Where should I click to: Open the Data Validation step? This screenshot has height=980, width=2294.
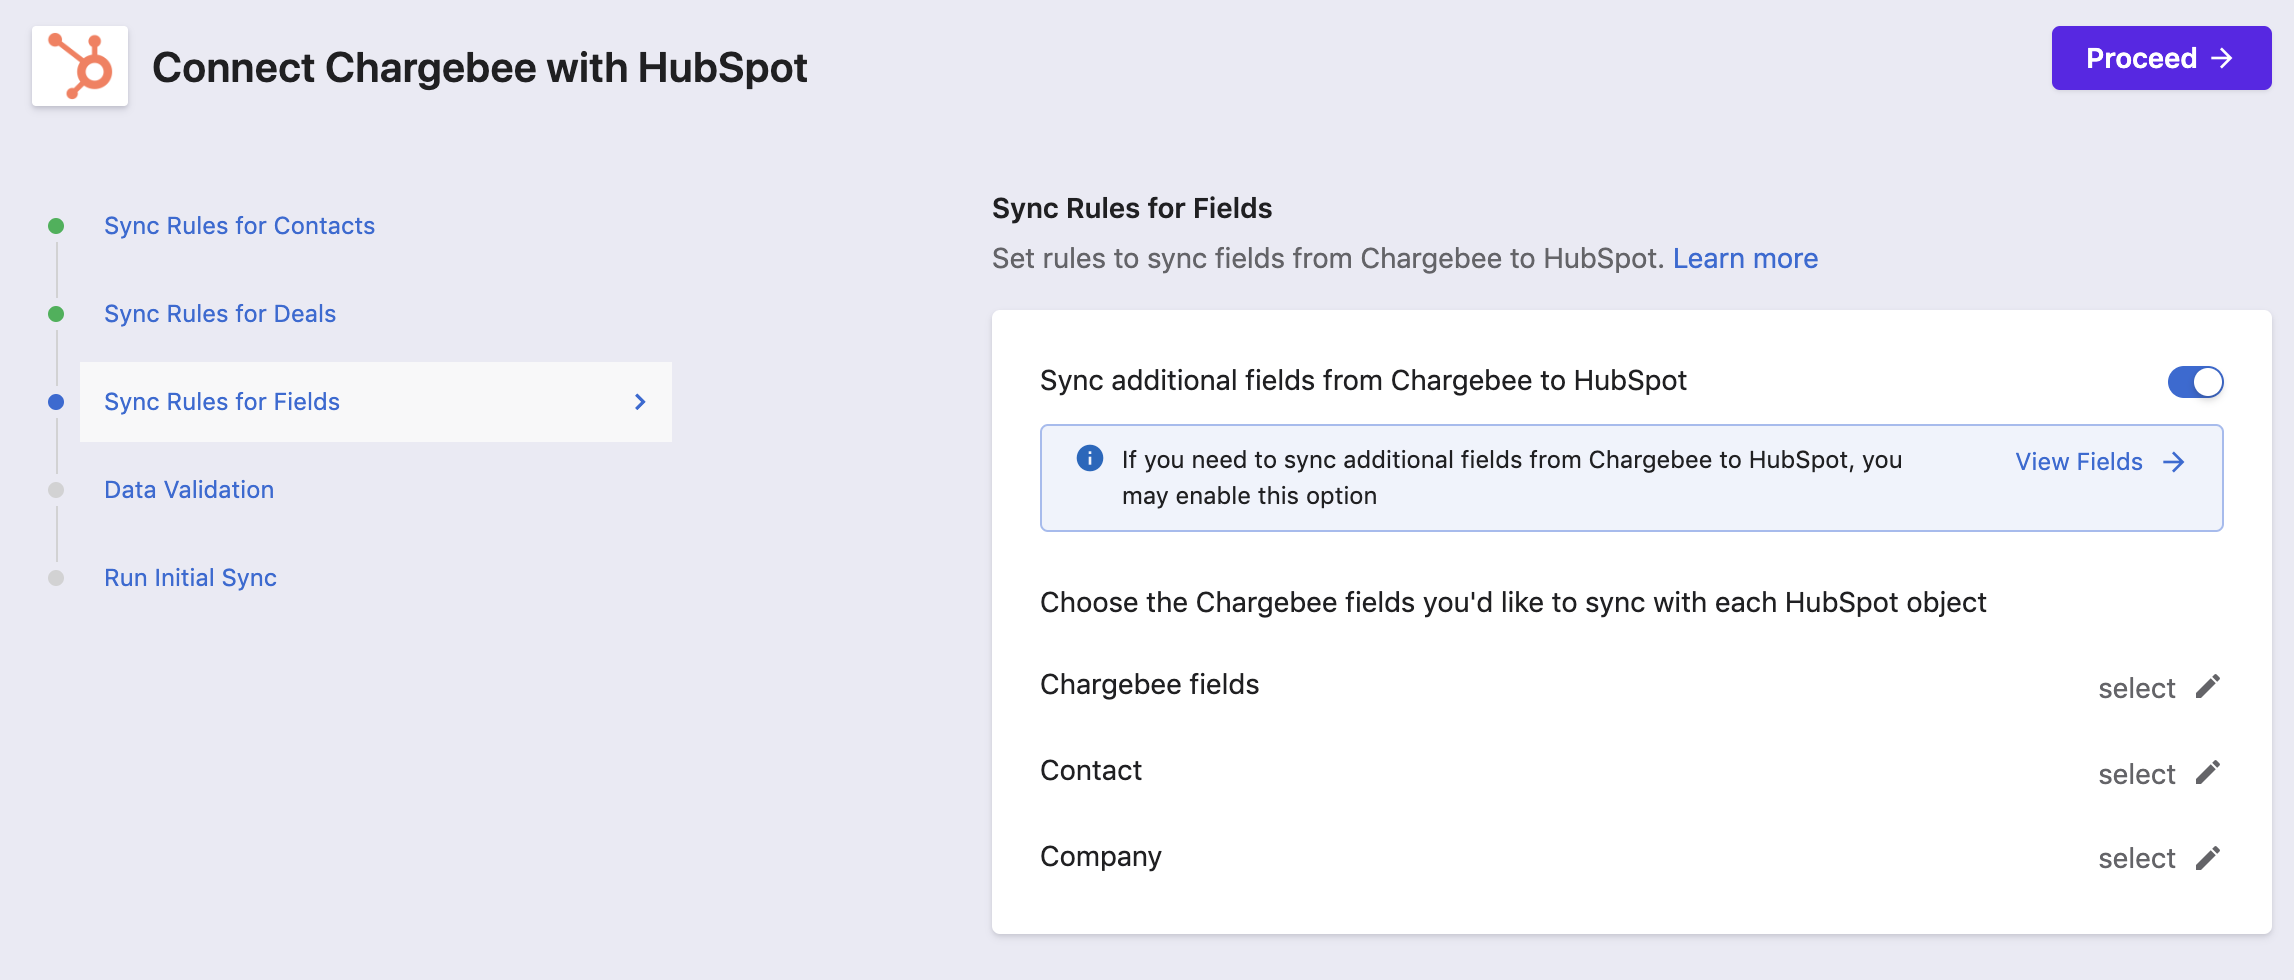click(x=189, y=490)
